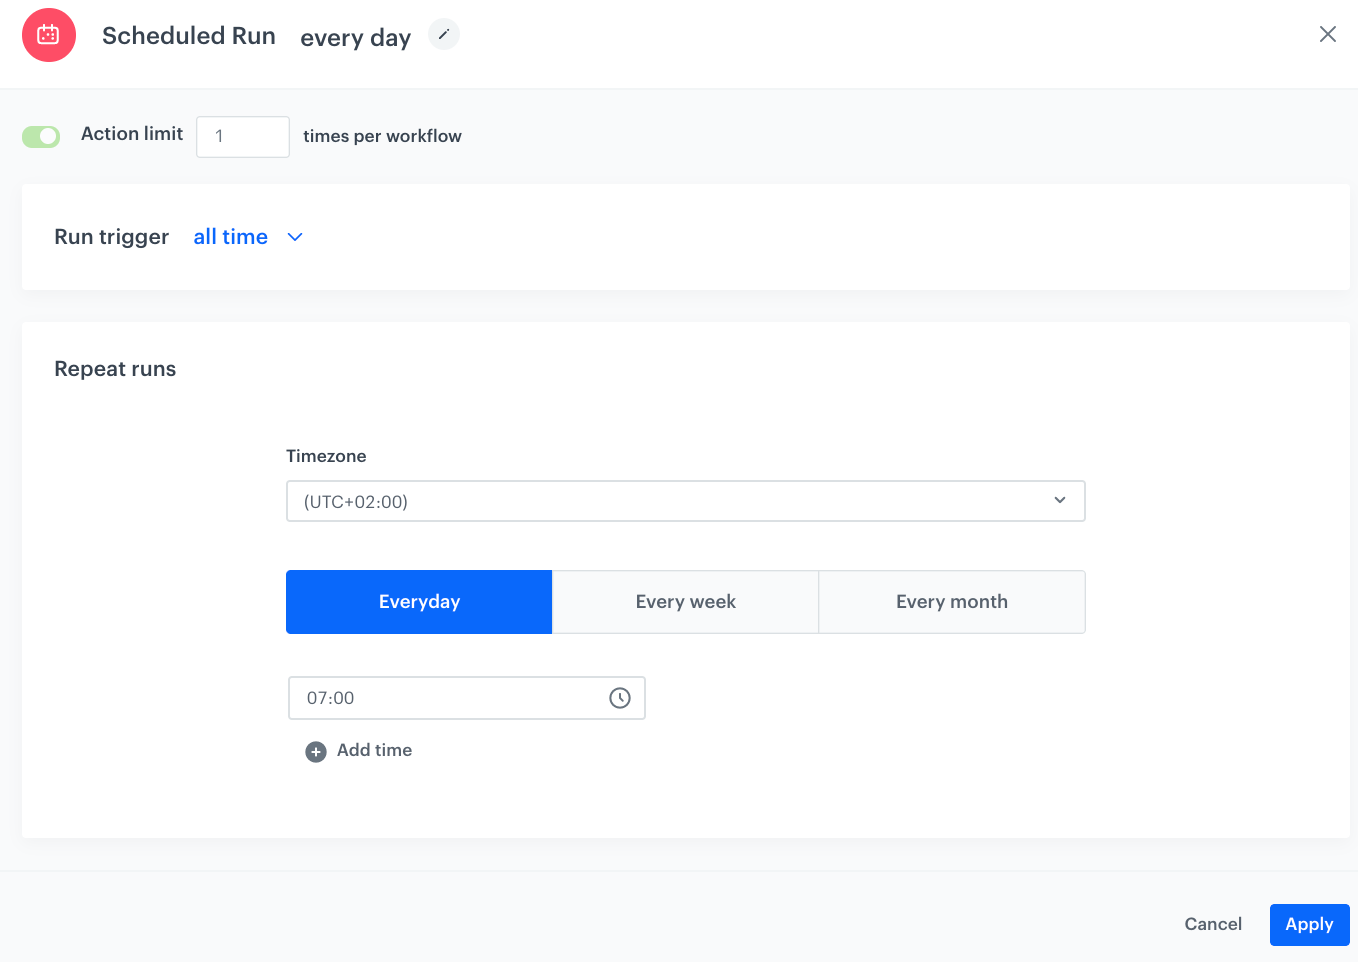Switch to the Every week tab

(685, 601)
